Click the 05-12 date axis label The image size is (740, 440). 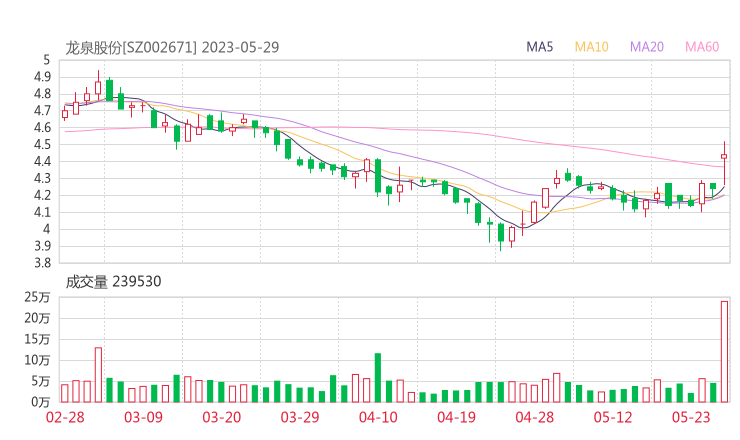coord(611,417)
